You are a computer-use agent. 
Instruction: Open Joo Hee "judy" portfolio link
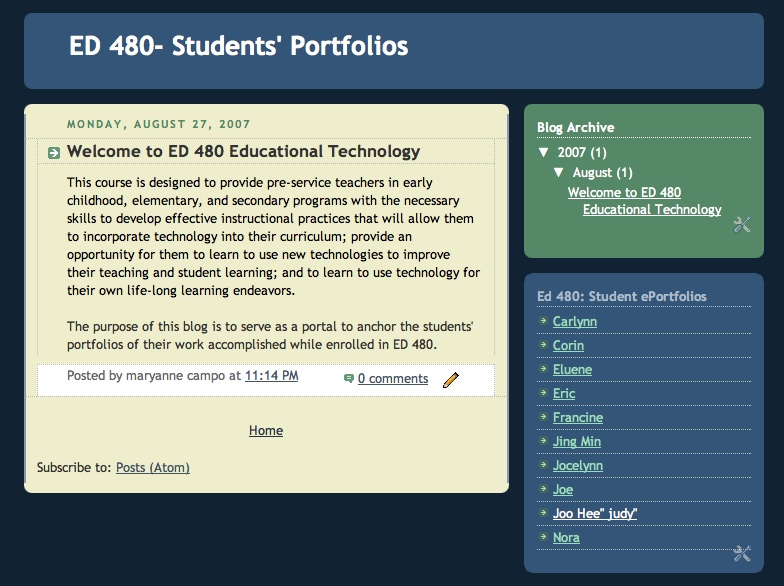point(595,514)
